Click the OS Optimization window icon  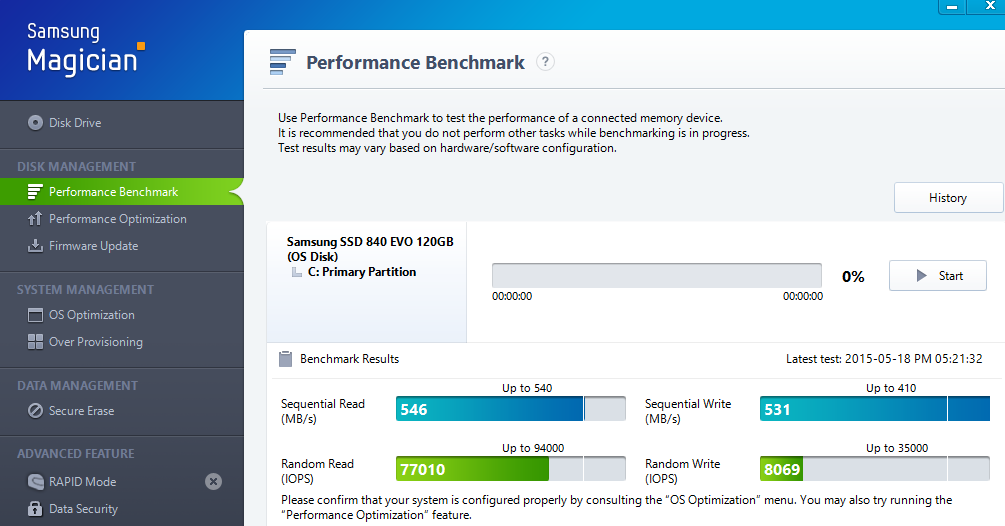pyautogui.click(x=35, y=315)
